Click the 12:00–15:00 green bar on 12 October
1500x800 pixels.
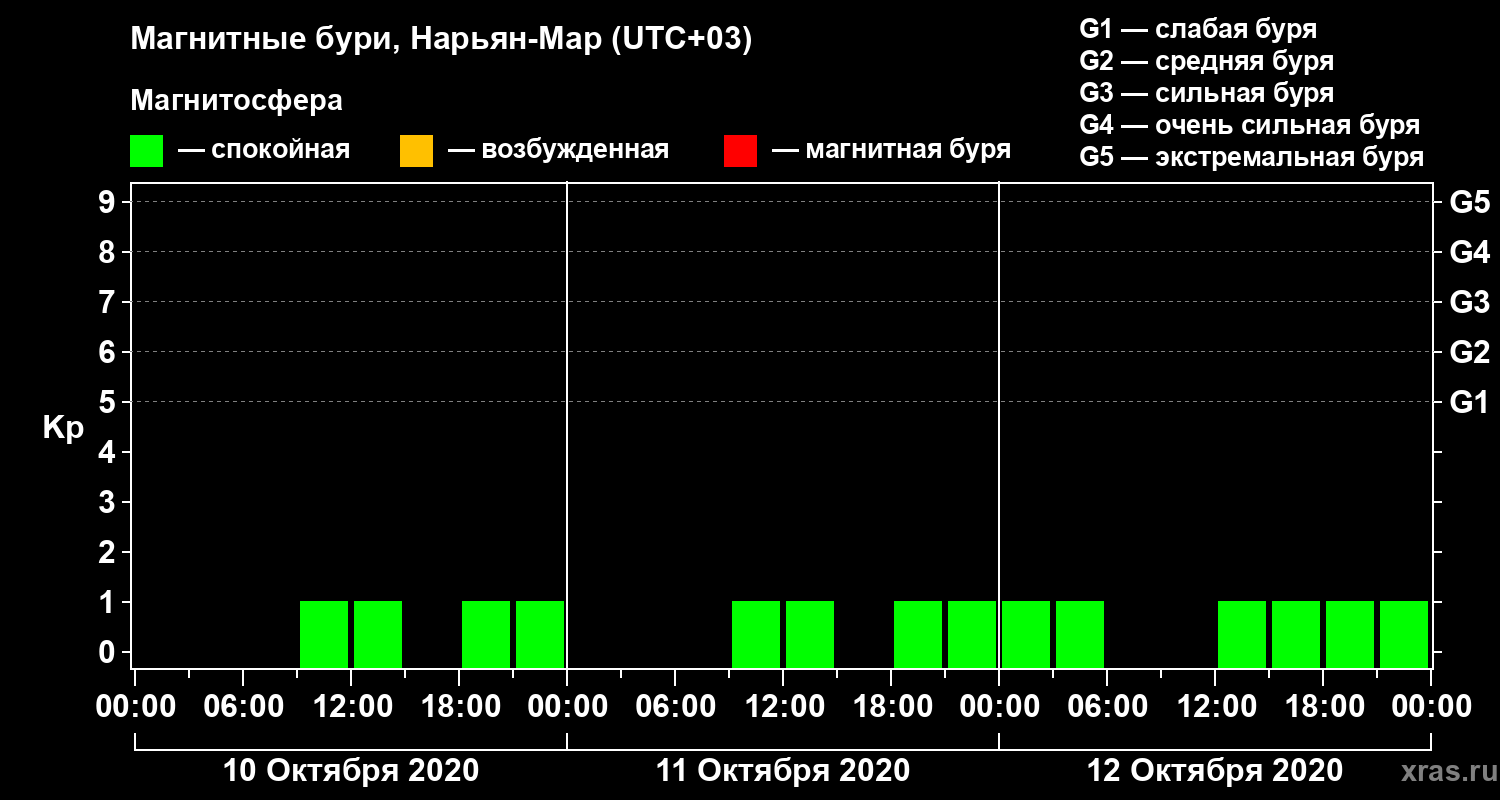(1242, 634)
